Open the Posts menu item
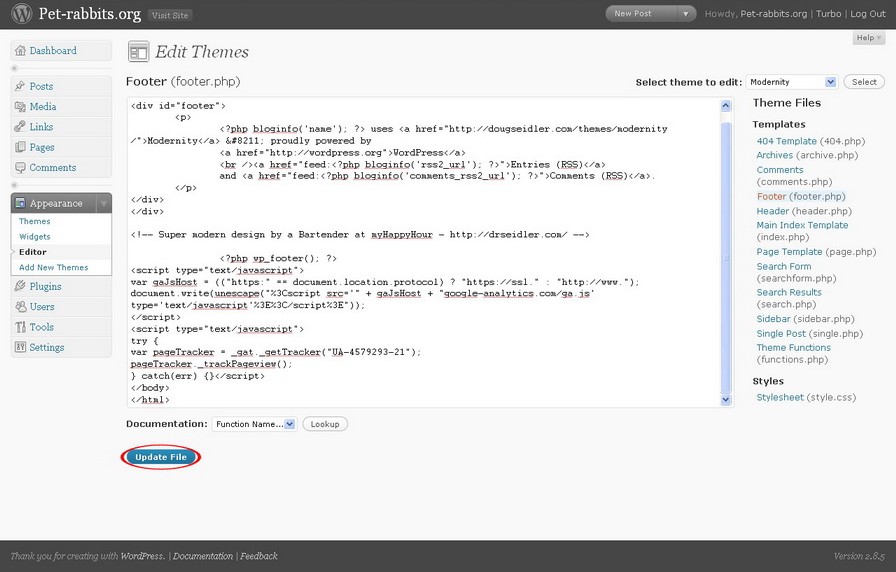 [41, 86]
